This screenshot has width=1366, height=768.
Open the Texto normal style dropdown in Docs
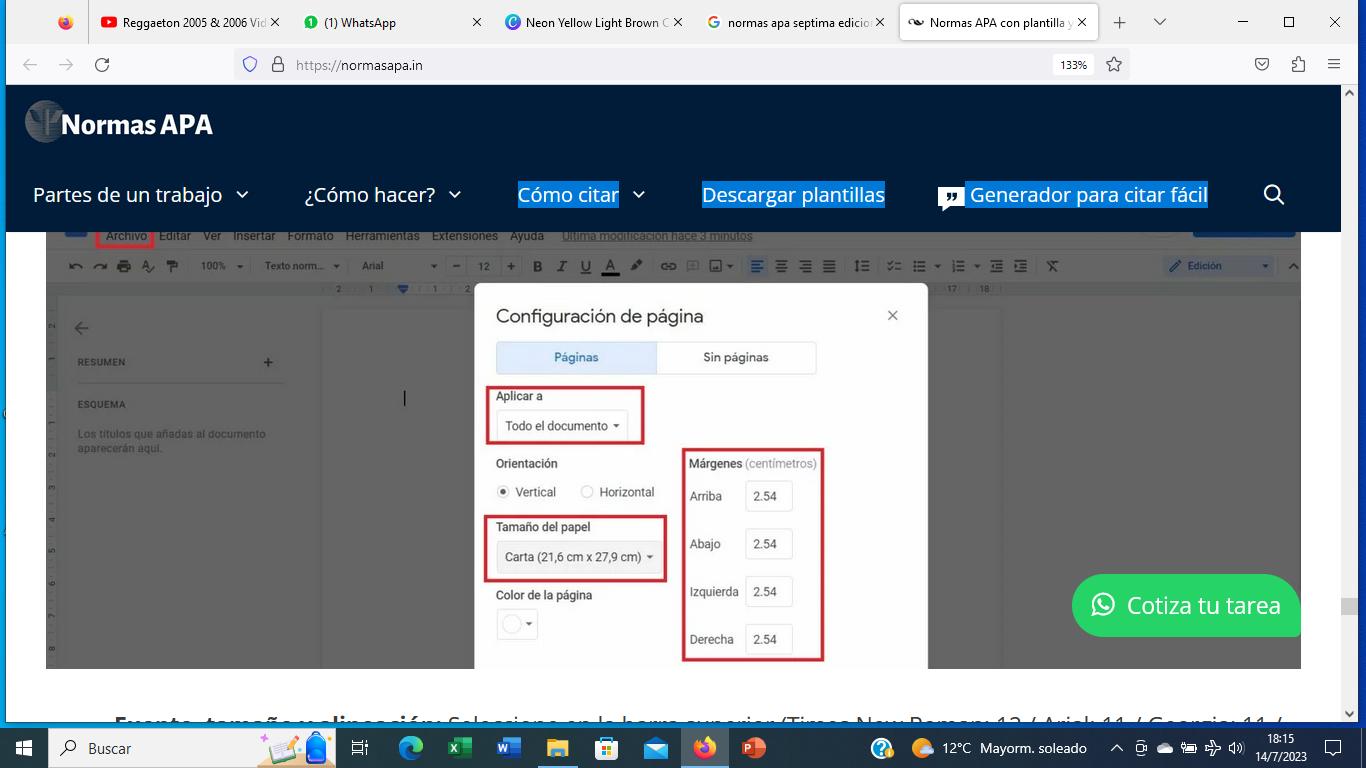[x=302, y=266]
